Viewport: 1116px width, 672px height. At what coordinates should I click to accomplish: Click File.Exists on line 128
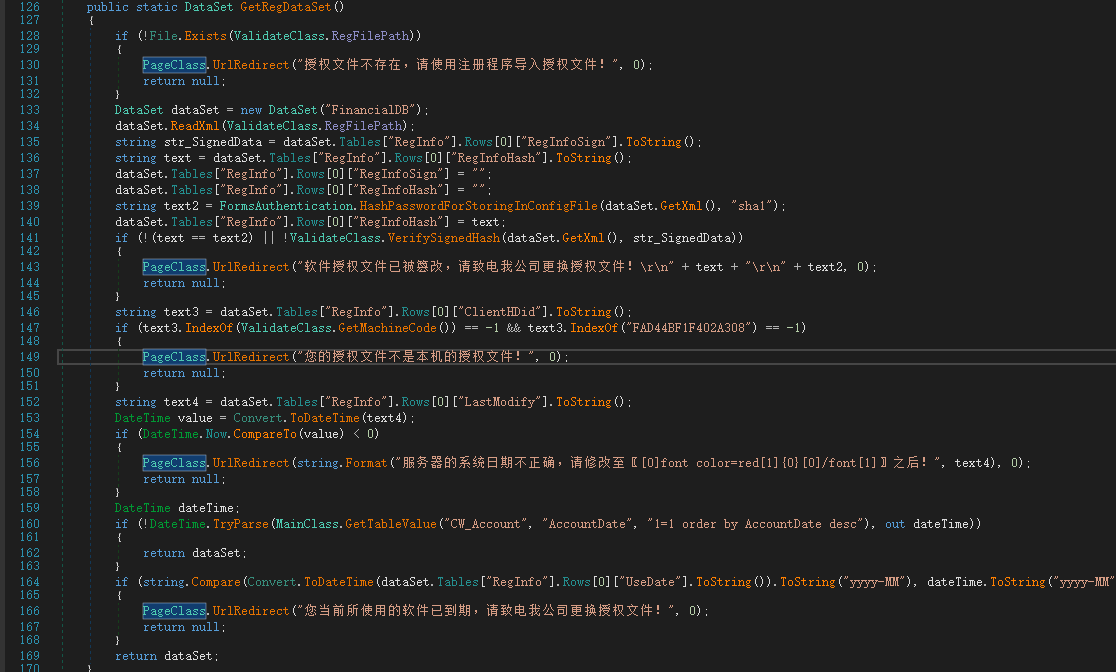click(x=188, y=36)
